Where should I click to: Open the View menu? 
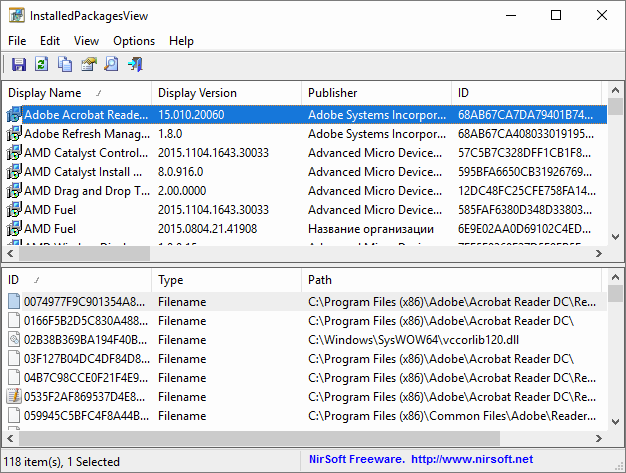[86, 41]
